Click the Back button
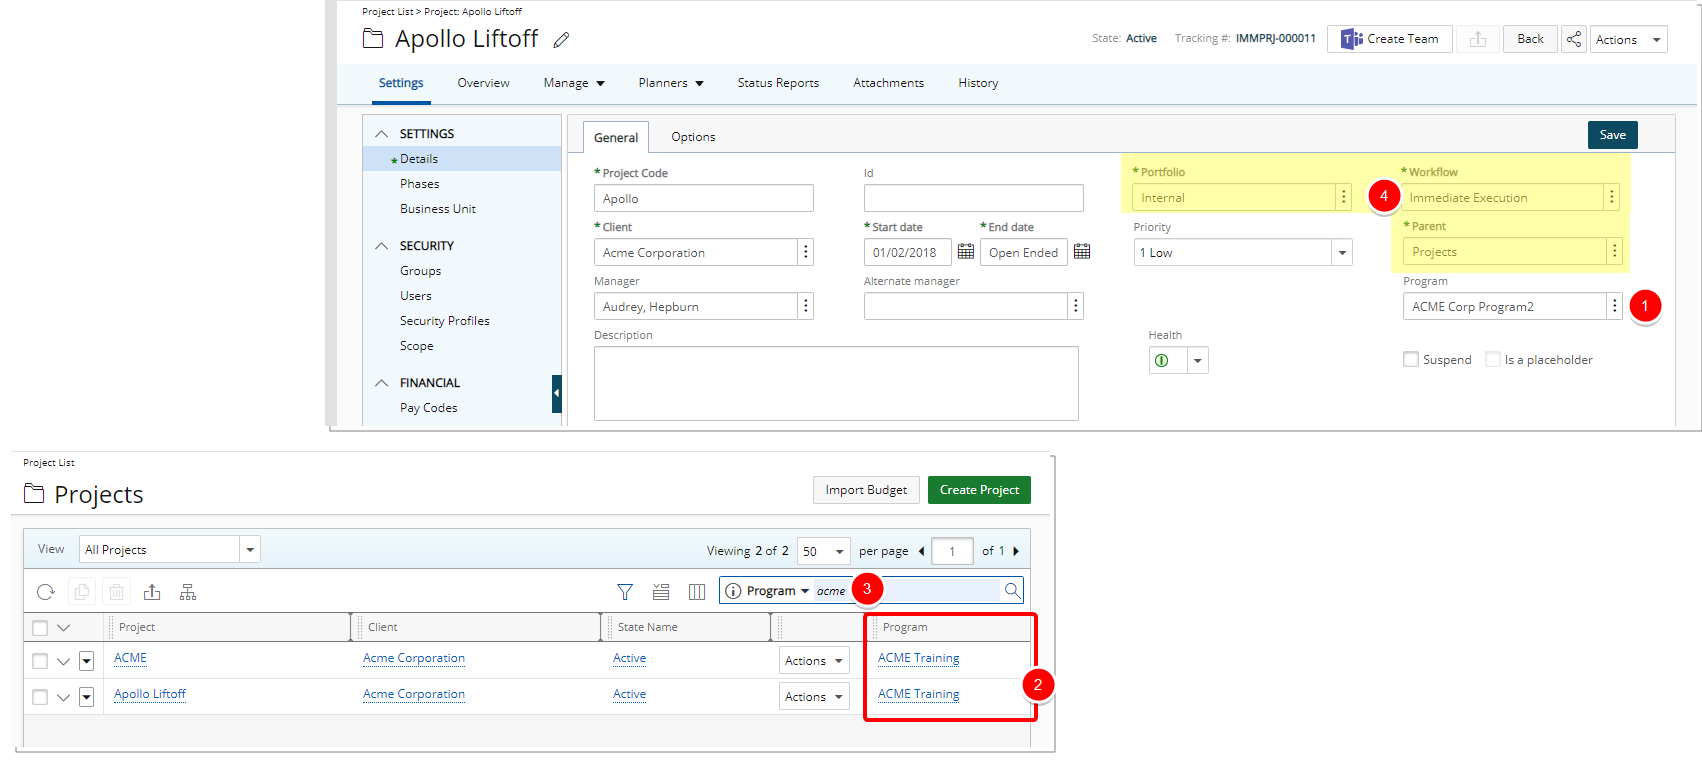The image size is (1702, 764). pos(1530,39)
